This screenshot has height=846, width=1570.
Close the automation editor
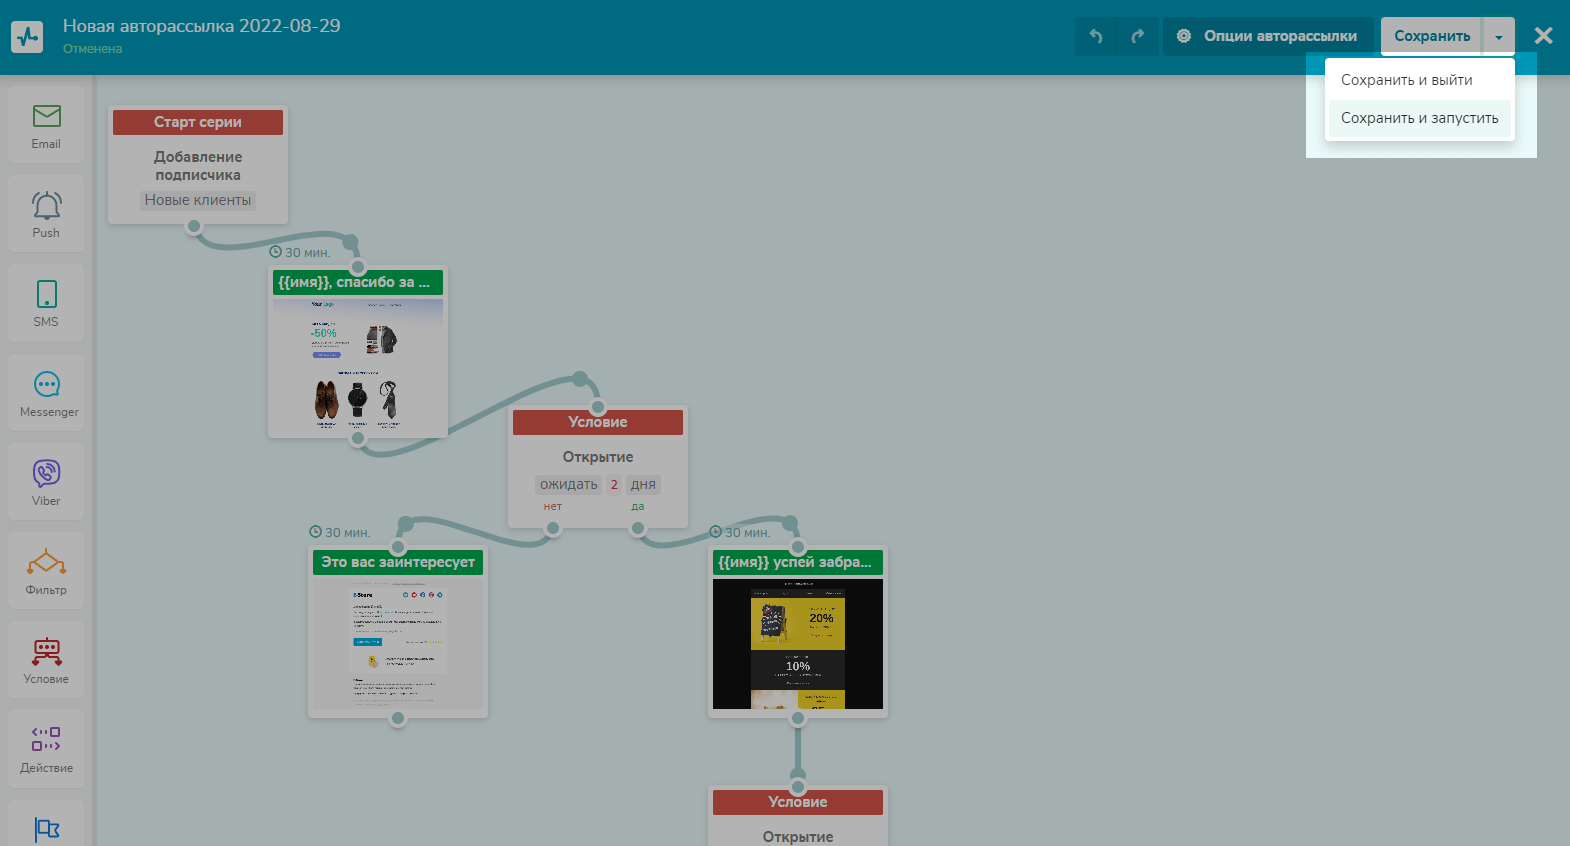tap(1543, 36)
